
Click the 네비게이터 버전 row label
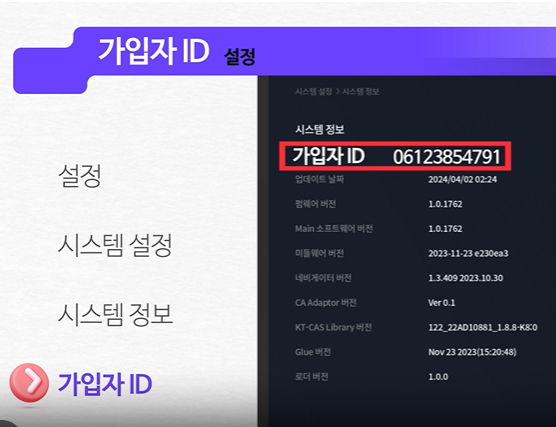click(x=323, y=278)
